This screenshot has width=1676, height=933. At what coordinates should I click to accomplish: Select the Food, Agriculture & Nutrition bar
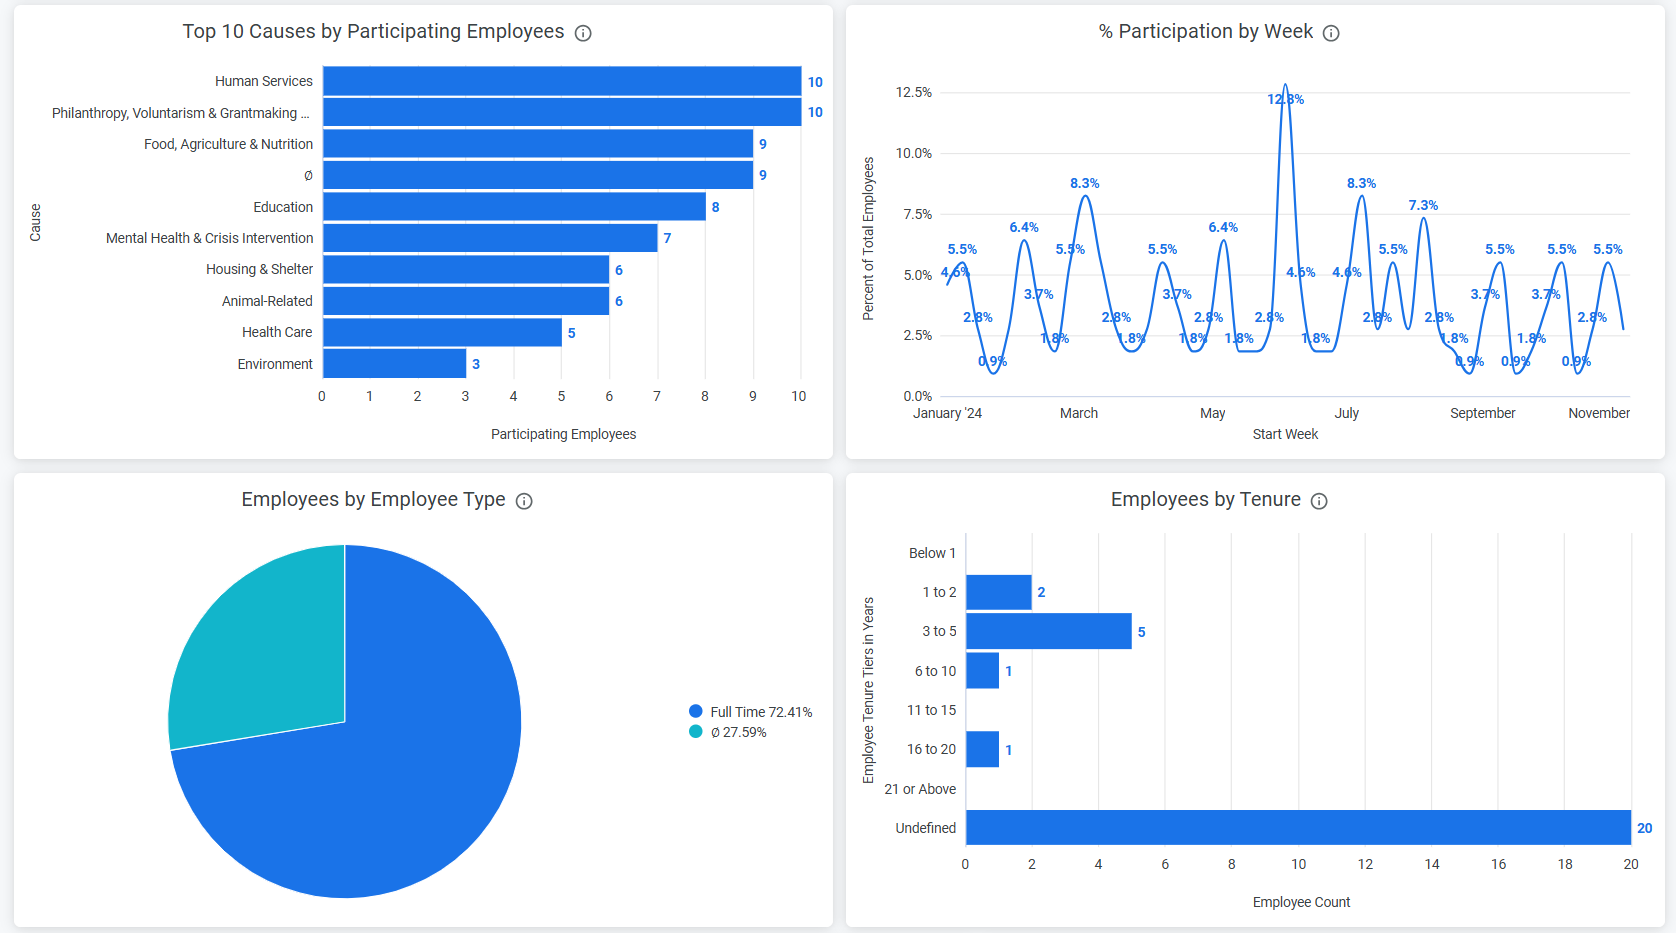(538, 144)
